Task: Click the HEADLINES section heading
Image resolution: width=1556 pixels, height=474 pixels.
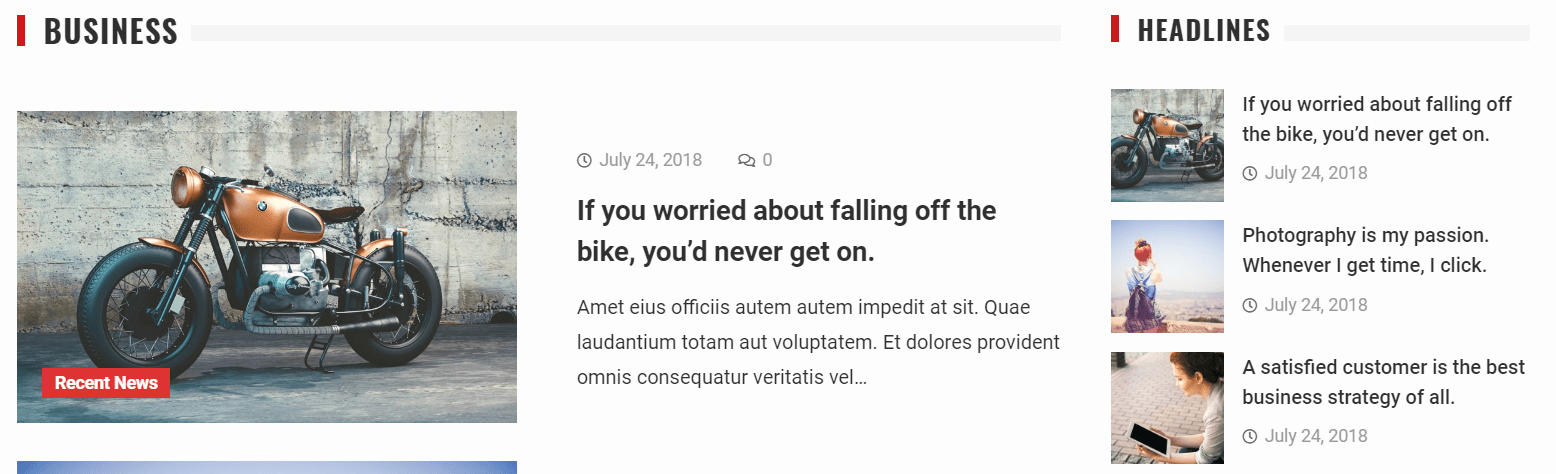Action: click(1204, 31)
